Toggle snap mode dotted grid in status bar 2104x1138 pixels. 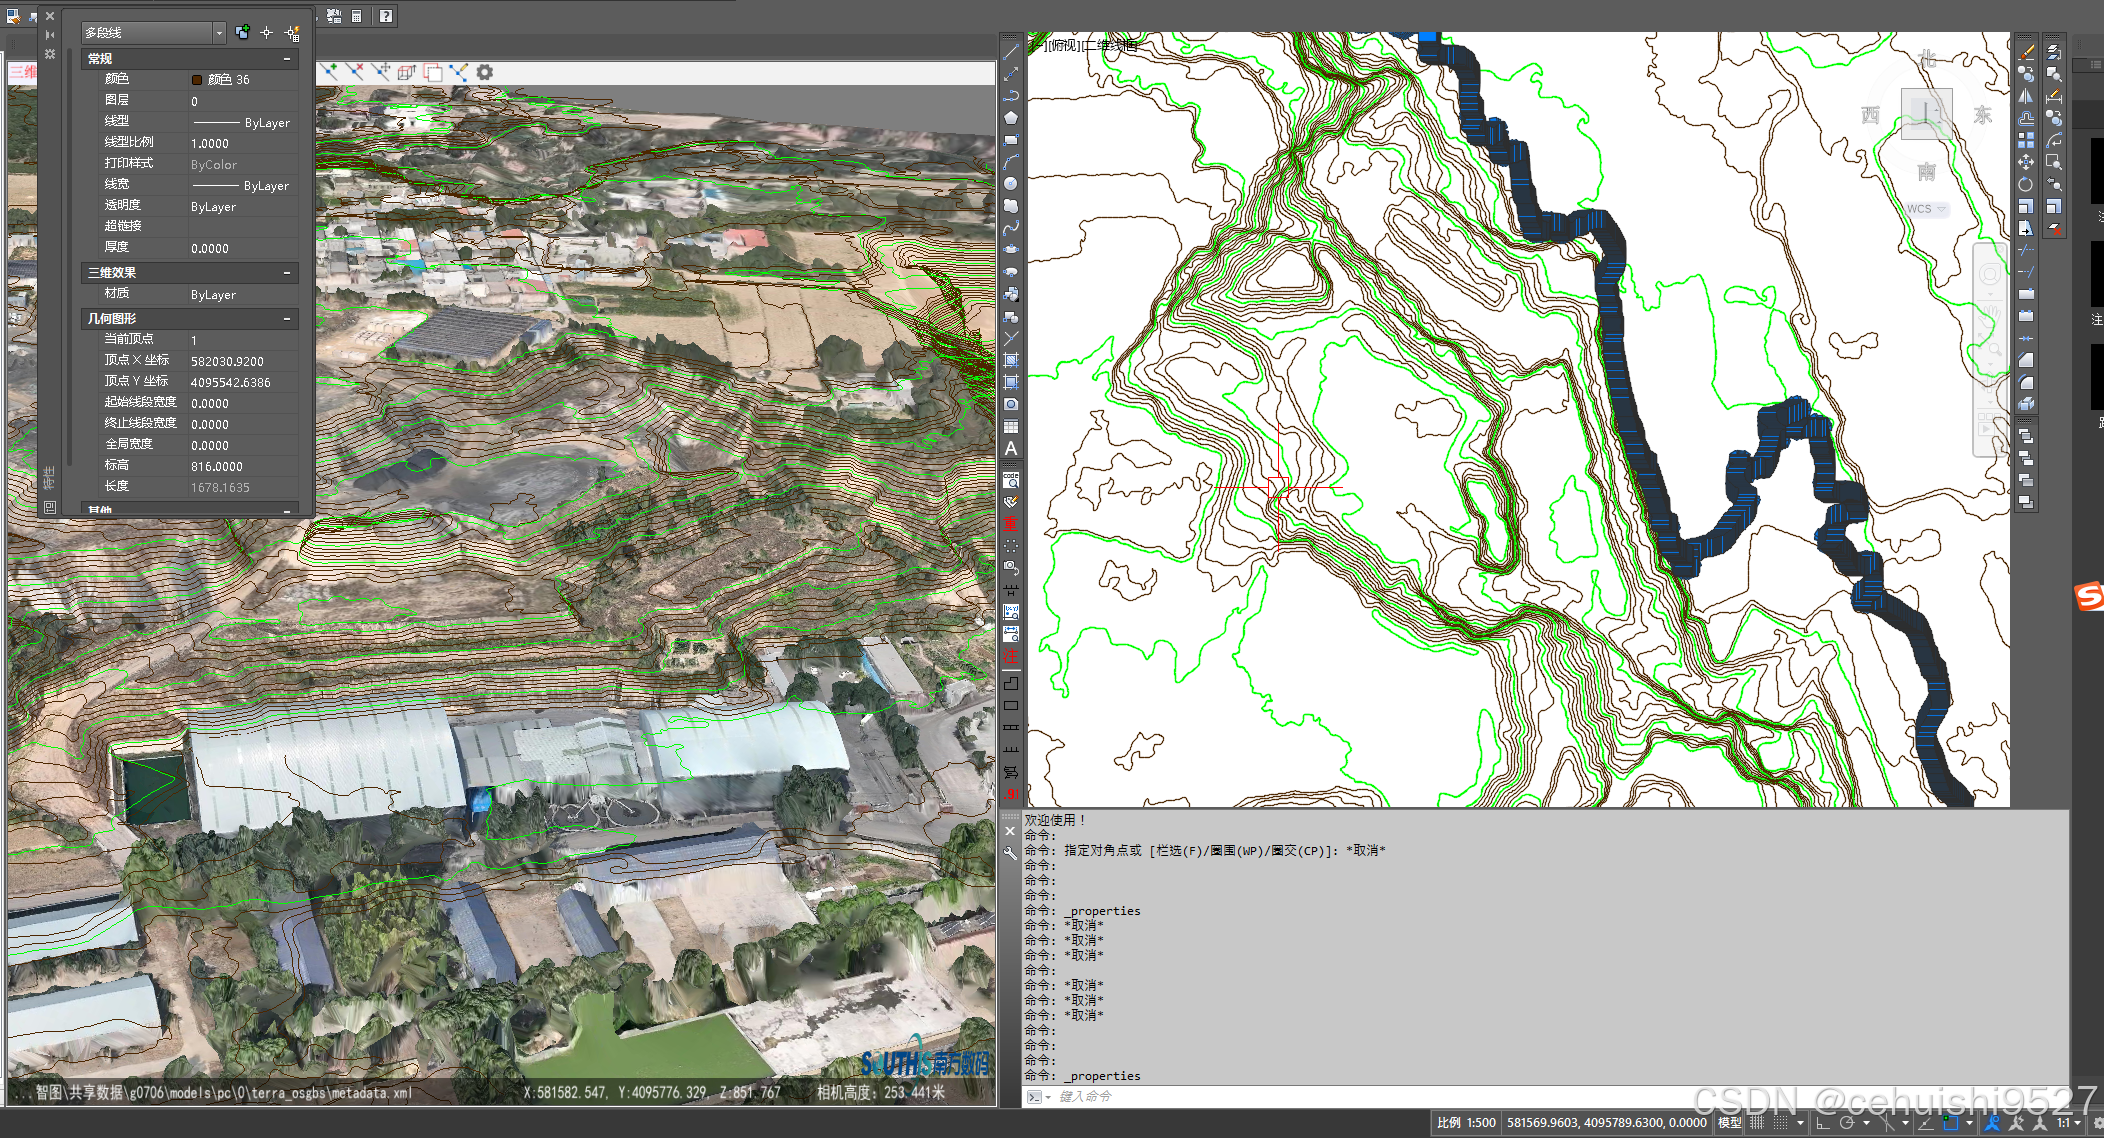(x=1781, y=1123)
